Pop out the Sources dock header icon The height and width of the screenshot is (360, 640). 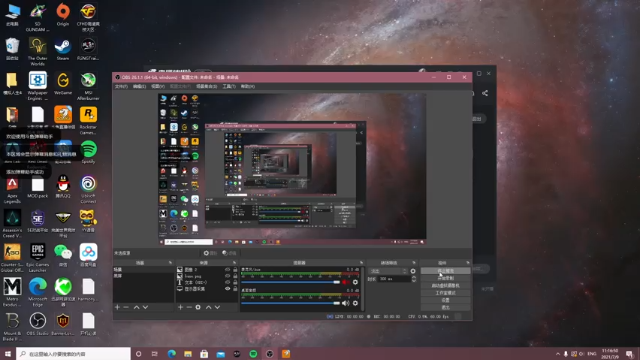(234, 263)
